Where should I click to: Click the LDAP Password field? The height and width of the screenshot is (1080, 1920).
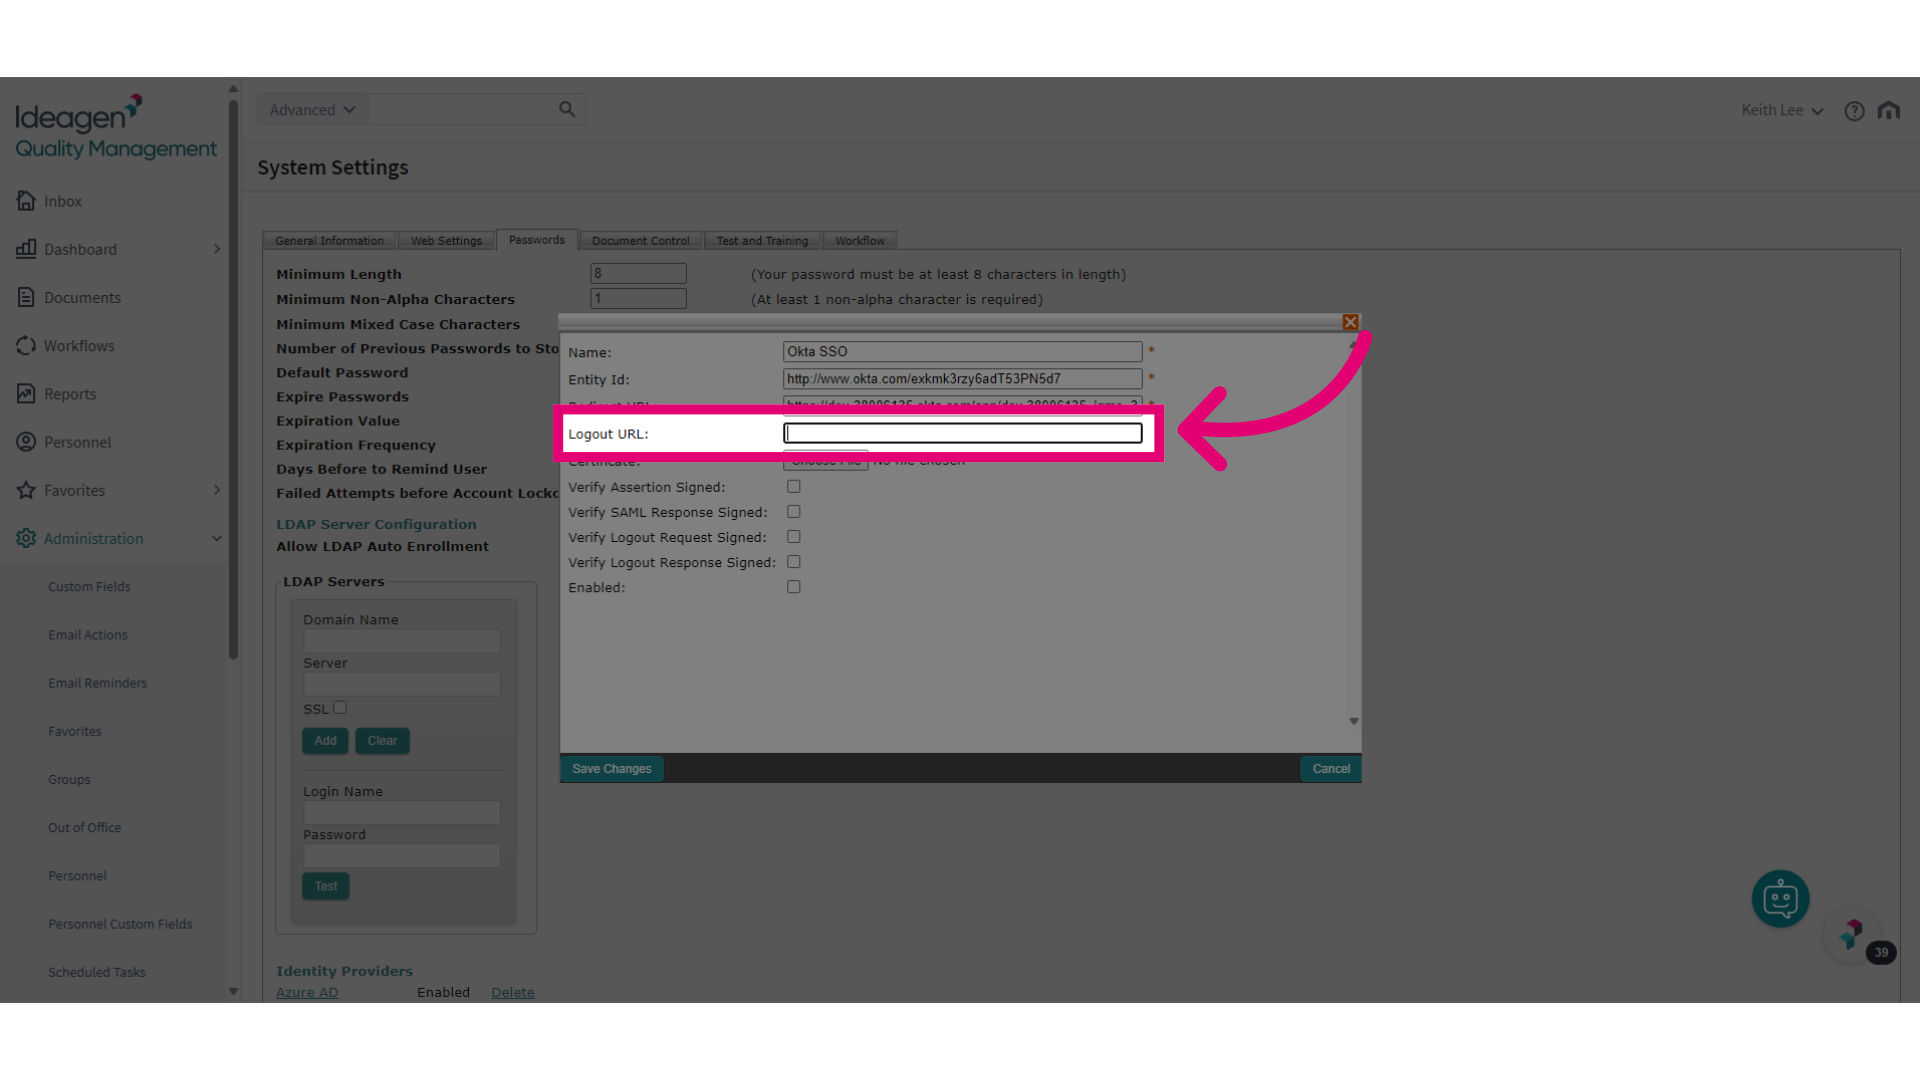click(x=401, y=856)
